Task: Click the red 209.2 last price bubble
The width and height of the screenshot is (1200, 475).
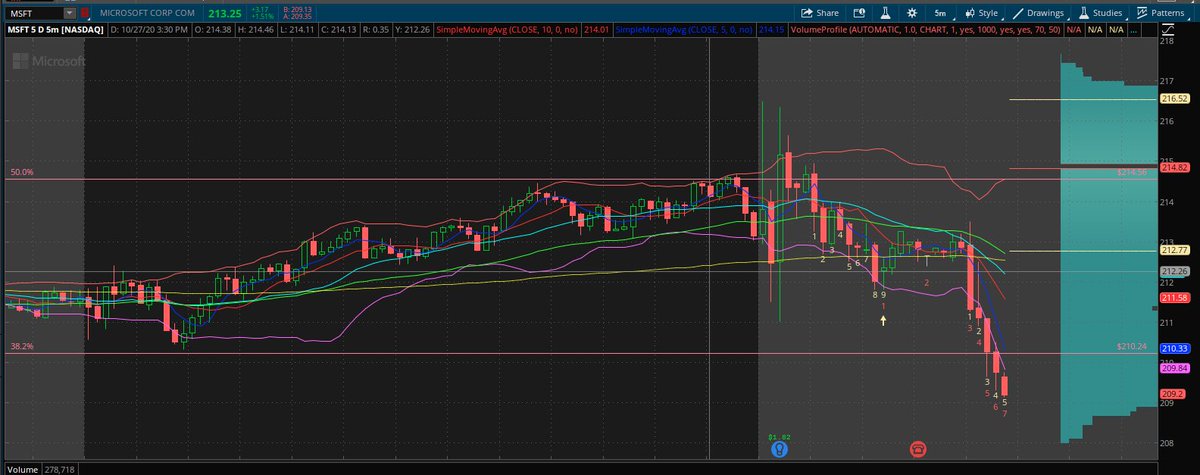Action: pyautogui.click(x=1174, y=394)
